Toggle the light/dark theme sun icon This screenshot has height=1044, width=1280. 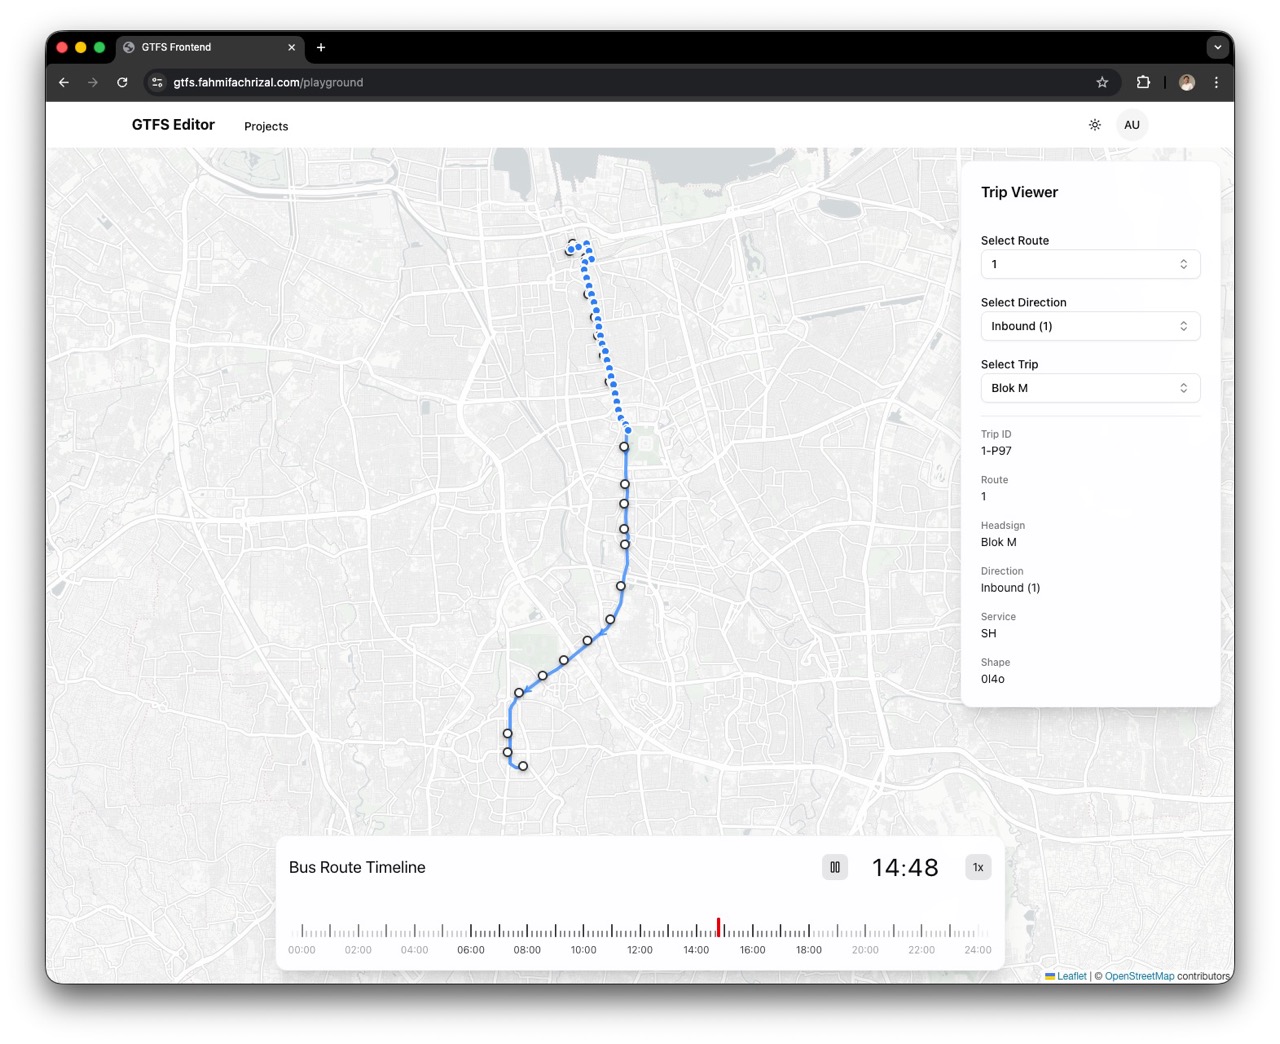(x=1095, y=125)
